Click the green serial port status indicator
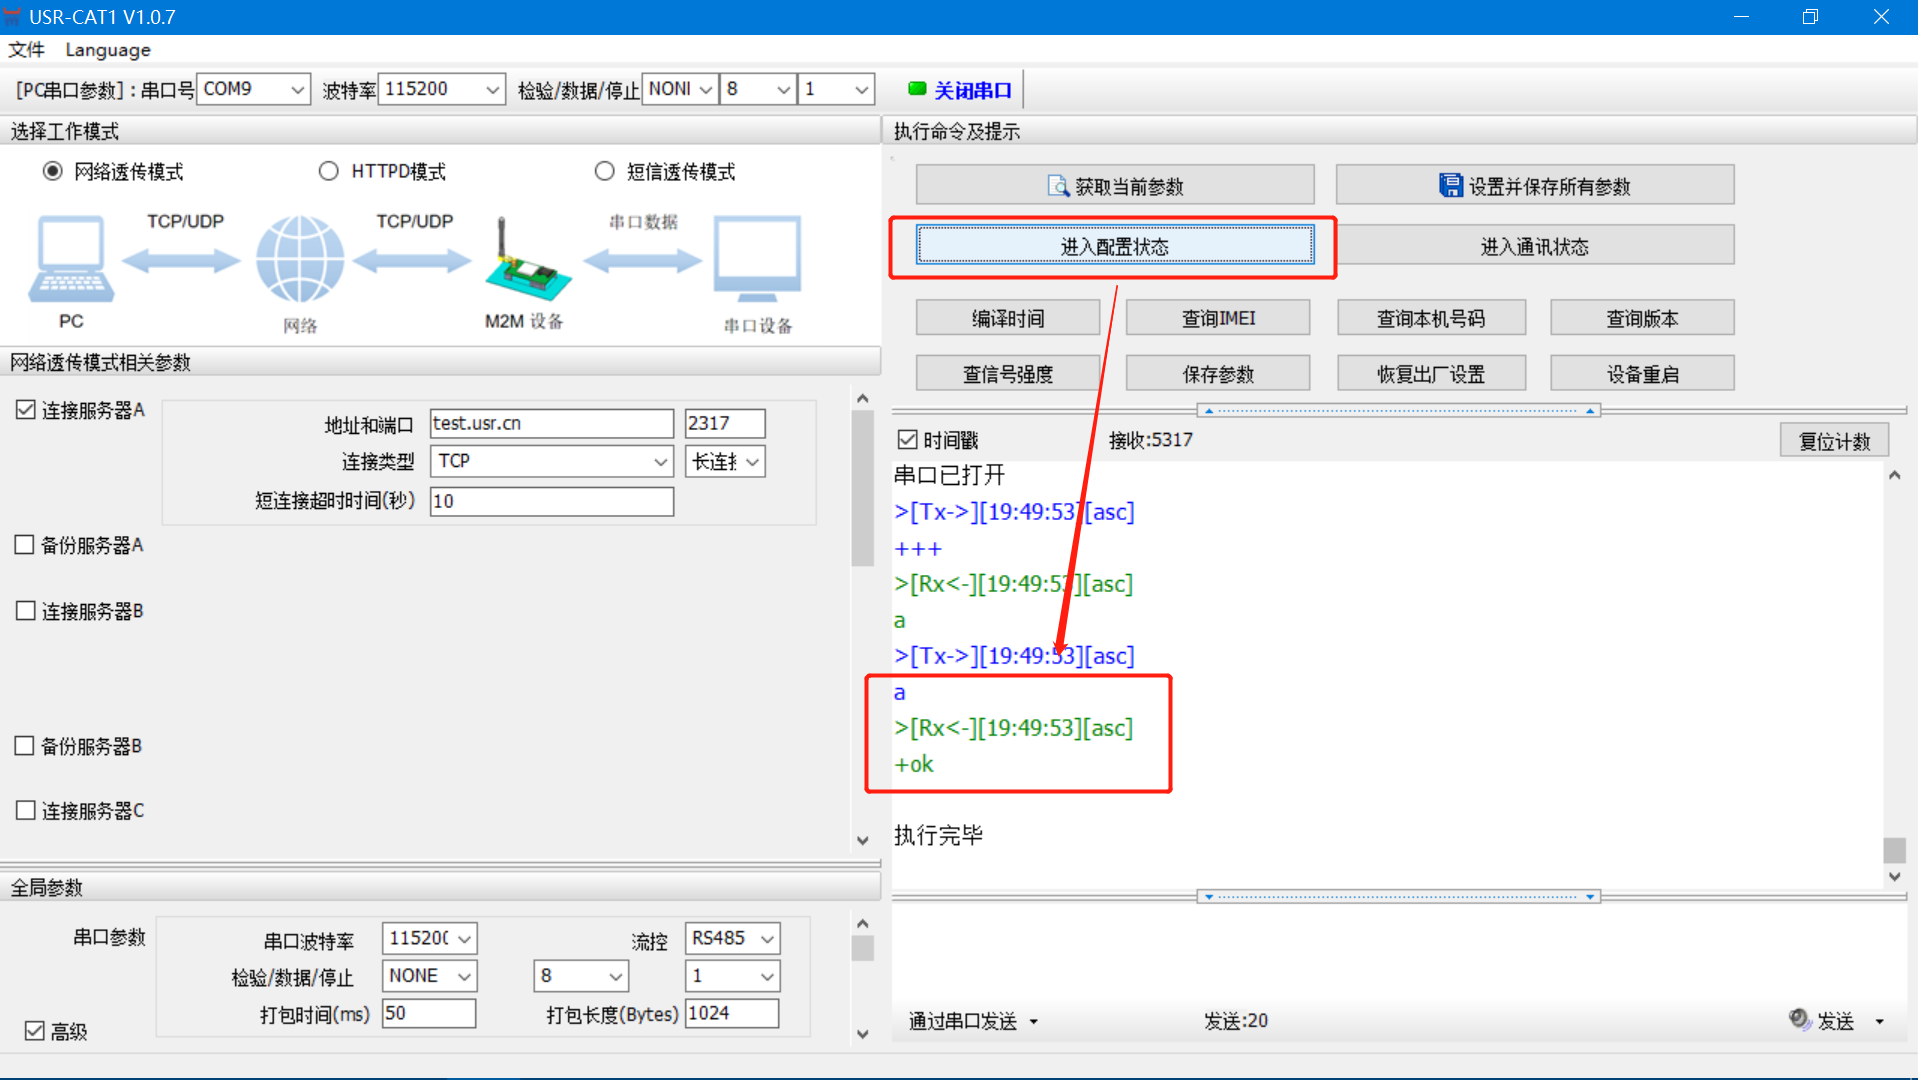 click(x=916, y=89)
